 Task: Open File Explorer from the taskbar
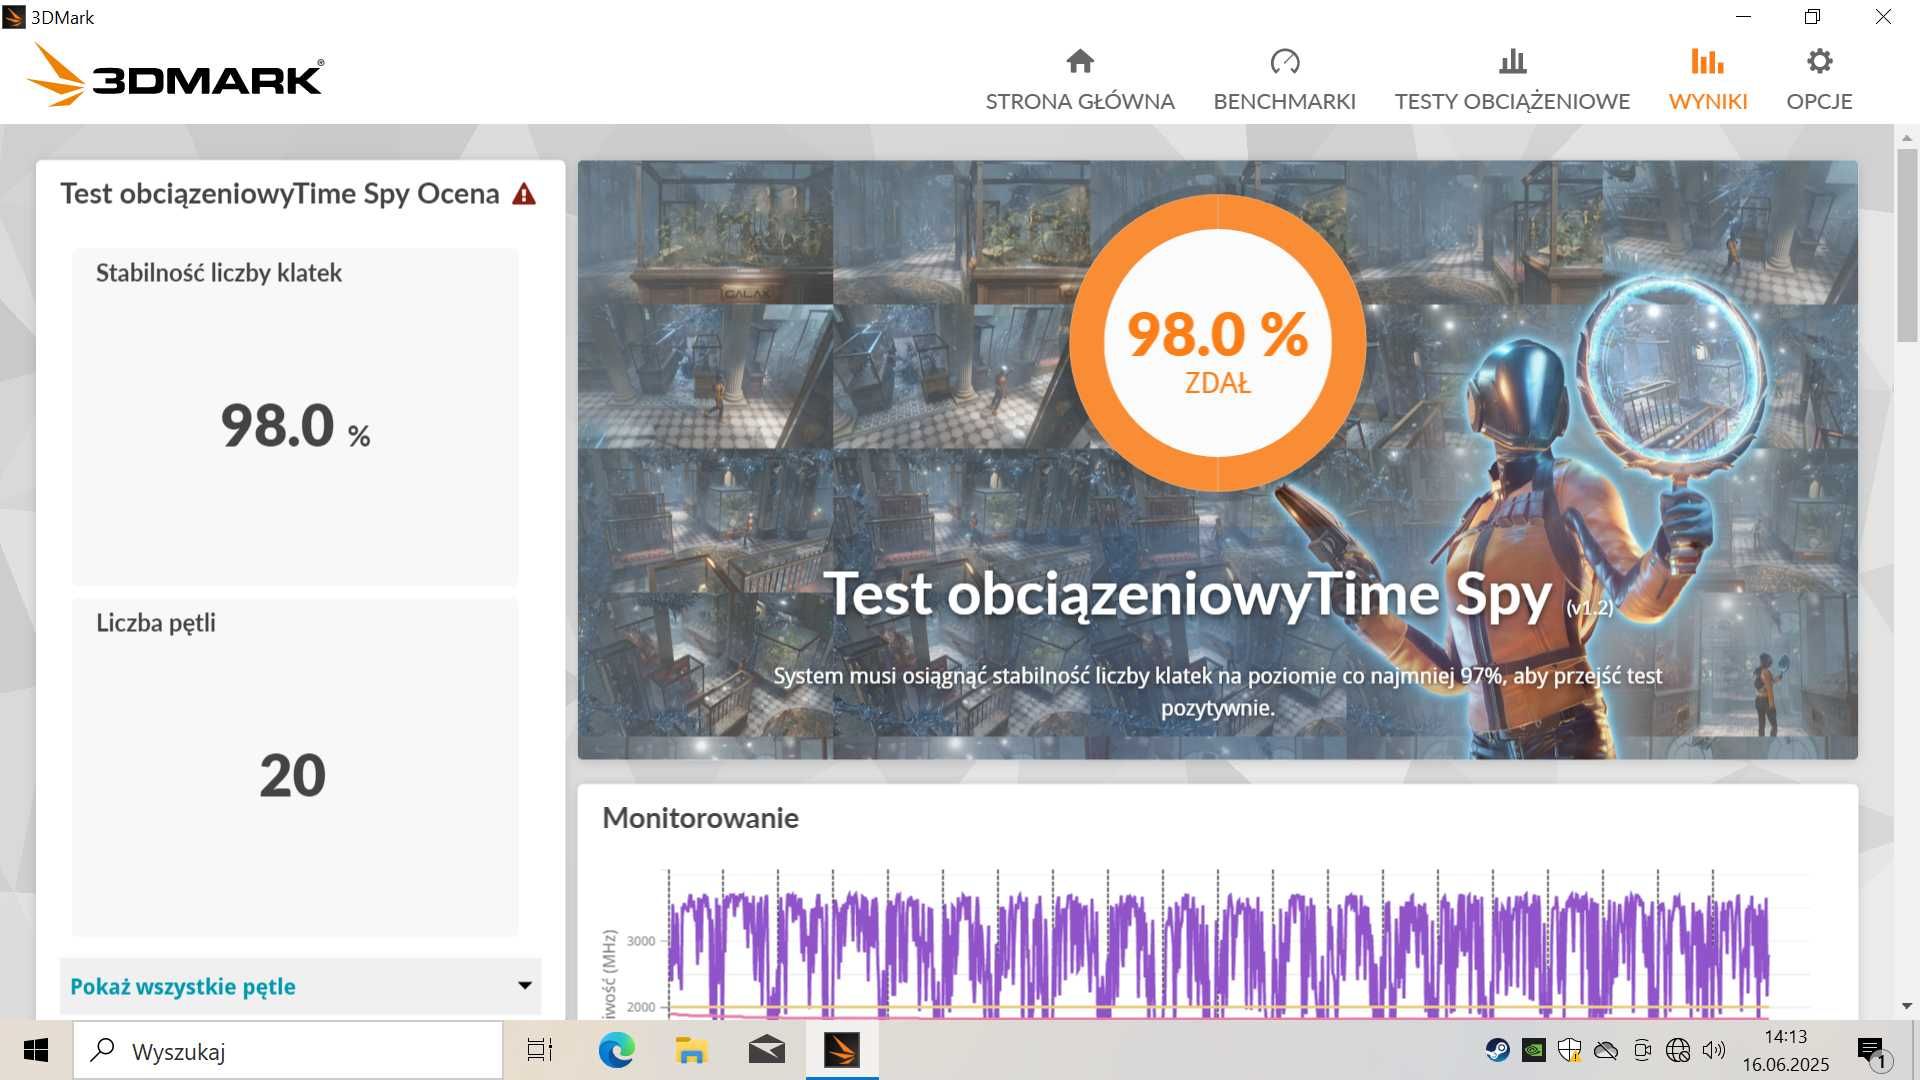(691, 1050)
